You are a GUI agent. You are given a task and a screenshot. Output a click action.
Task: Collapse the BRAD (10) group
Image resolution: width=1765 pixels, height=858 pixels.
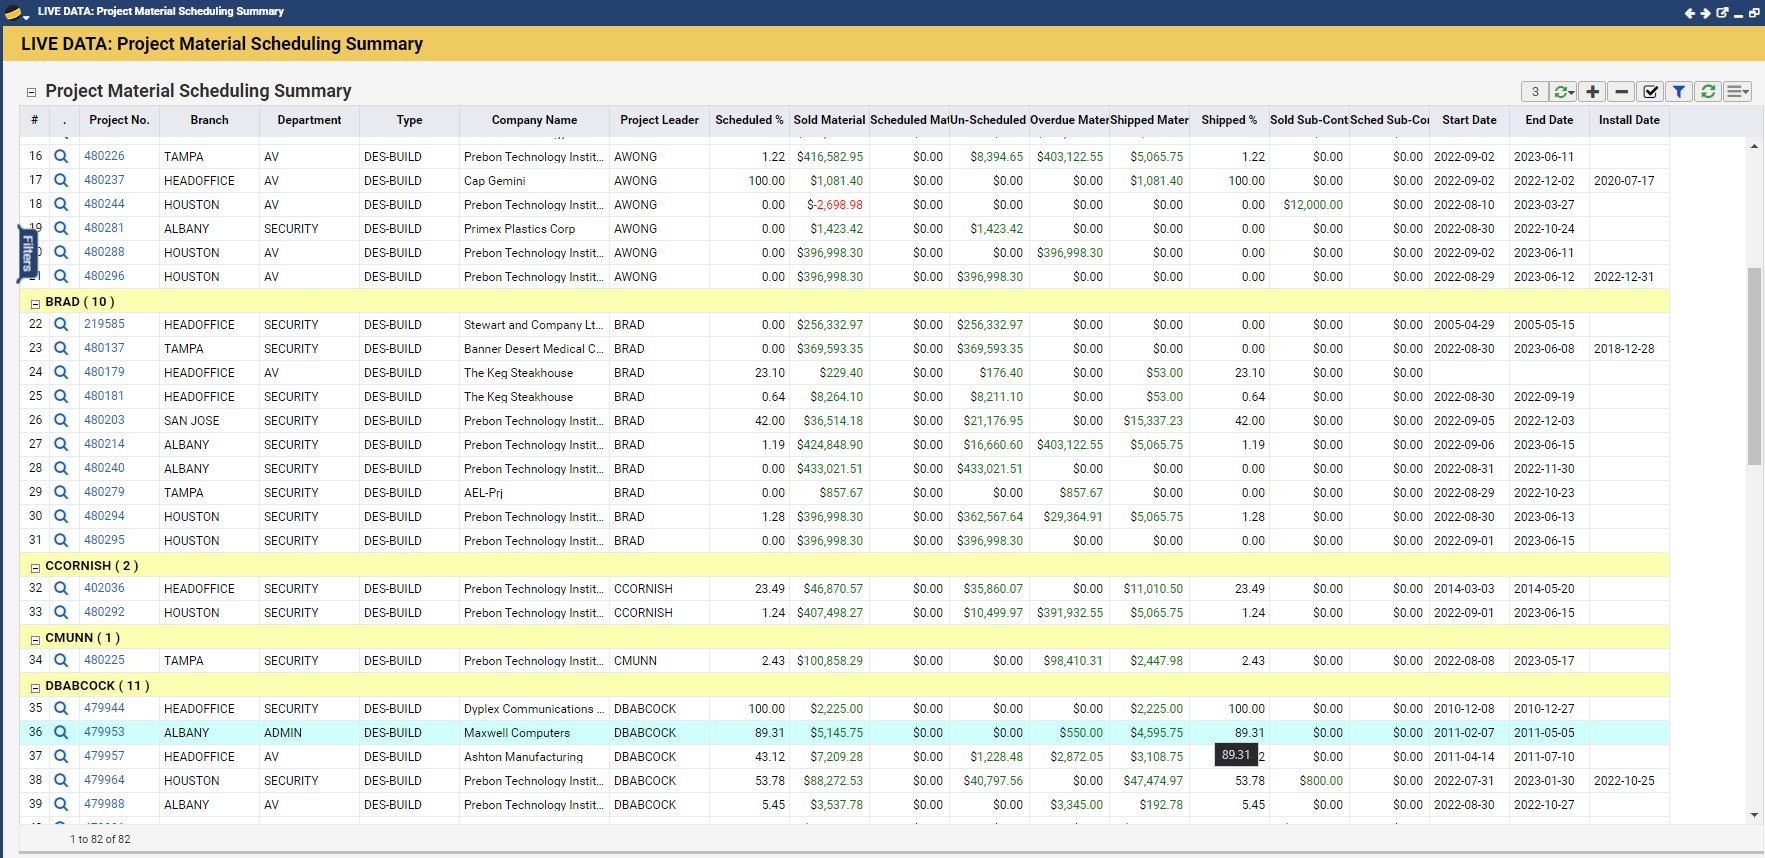click(x=35, y=303)
